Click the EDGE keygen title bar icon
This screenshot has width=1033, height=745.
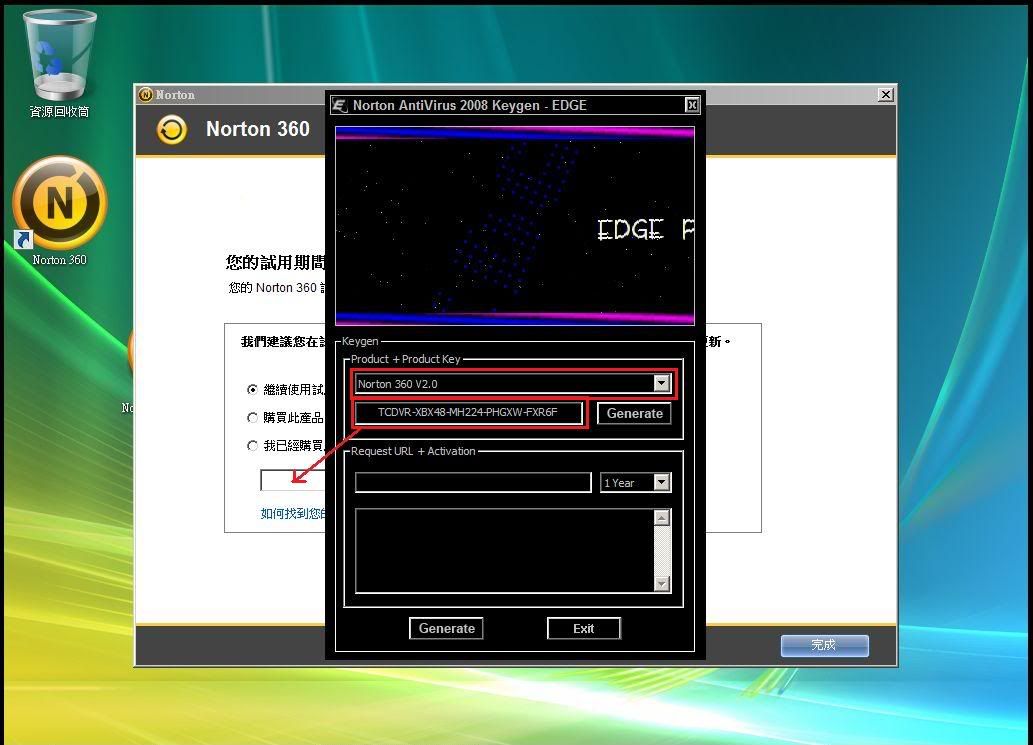[340, 105]
